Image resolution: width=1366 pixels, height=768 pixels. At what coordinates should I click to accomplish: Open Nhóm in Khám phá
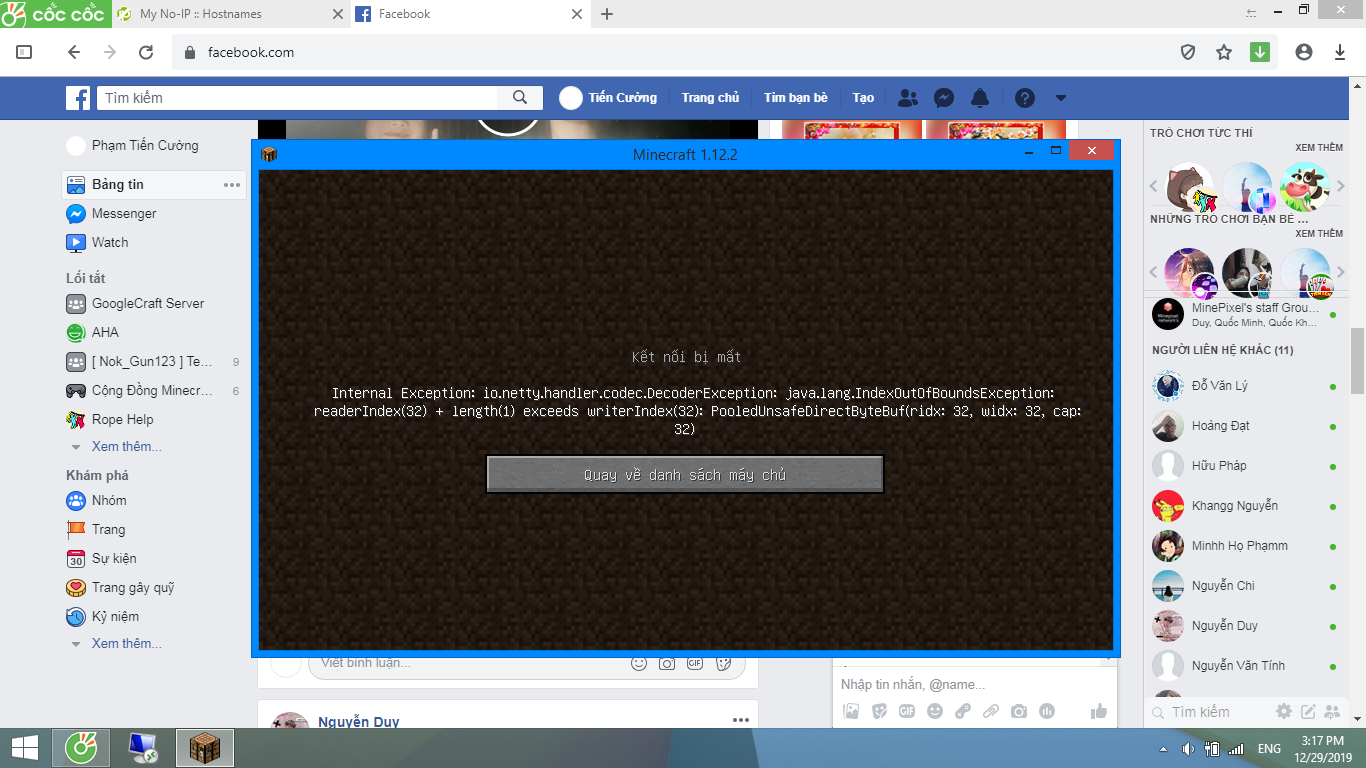point(97,501)
